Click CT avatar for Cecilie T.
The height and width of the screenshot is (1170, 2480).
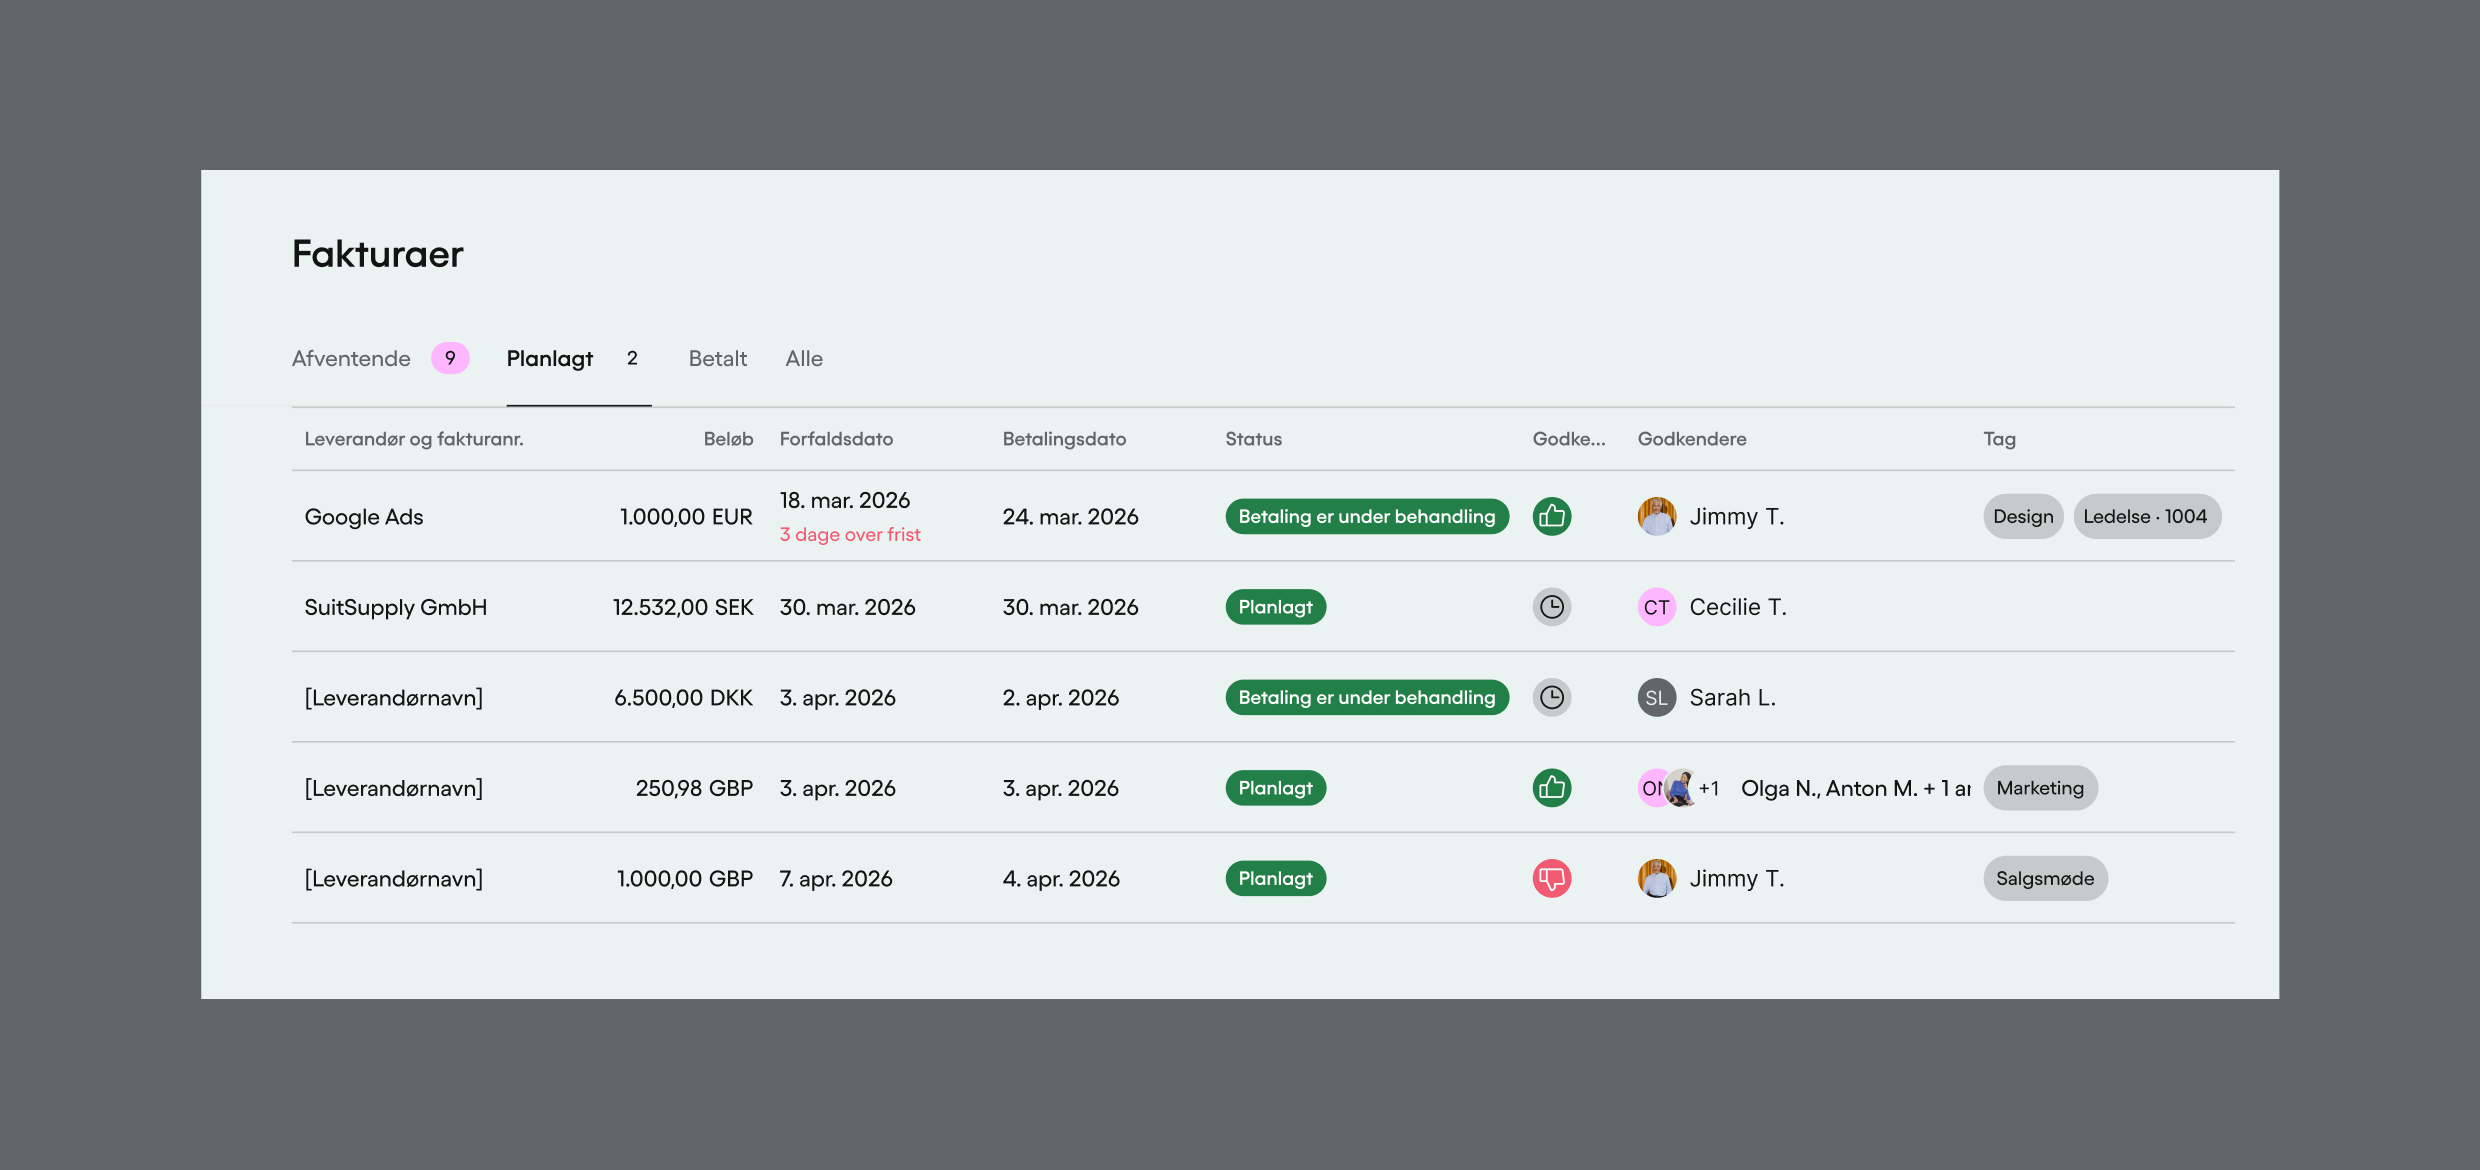1657,607
